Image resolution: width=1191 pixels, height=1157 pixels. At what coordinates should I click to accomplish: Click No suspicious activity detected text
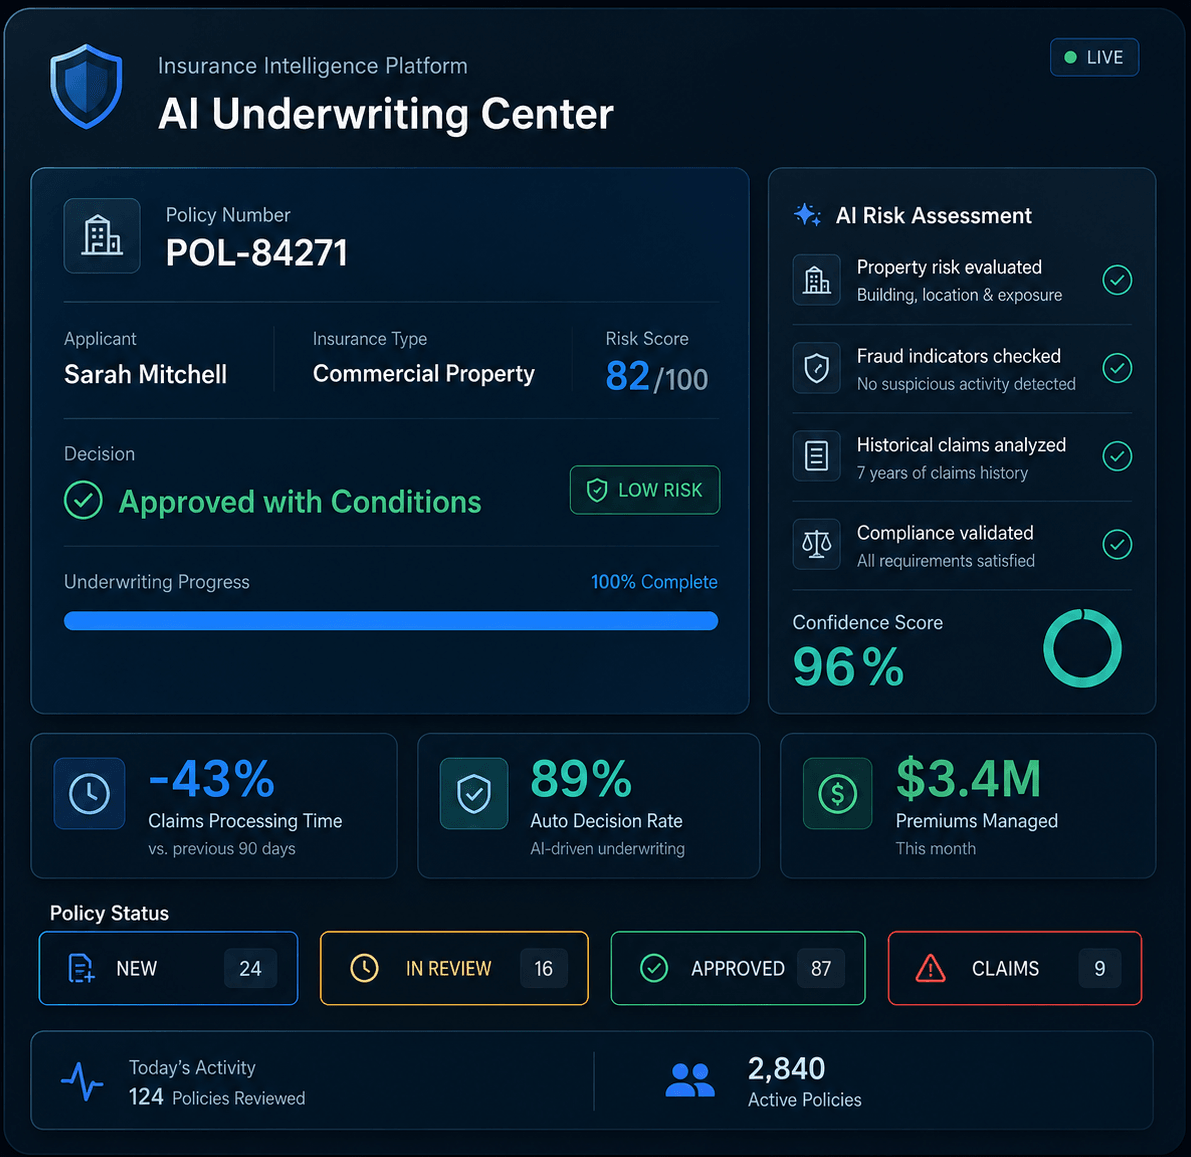click(x=966, y=384)
